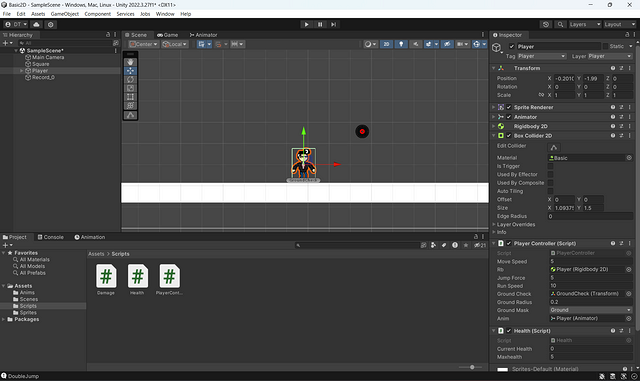
Task: Click the Box Collider 2D help icon
Action: (x=613, y=136)
